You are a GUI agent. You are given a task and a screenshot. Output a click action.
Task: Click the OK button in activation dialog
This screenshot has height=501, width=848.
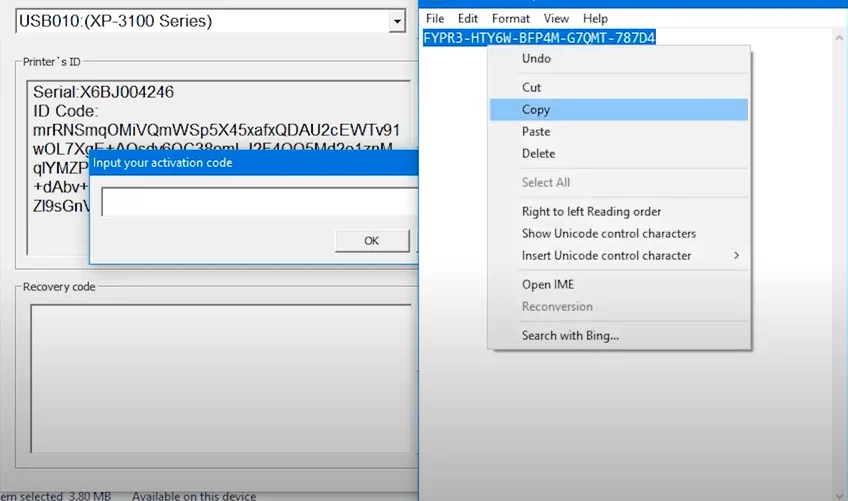[371, 241]
